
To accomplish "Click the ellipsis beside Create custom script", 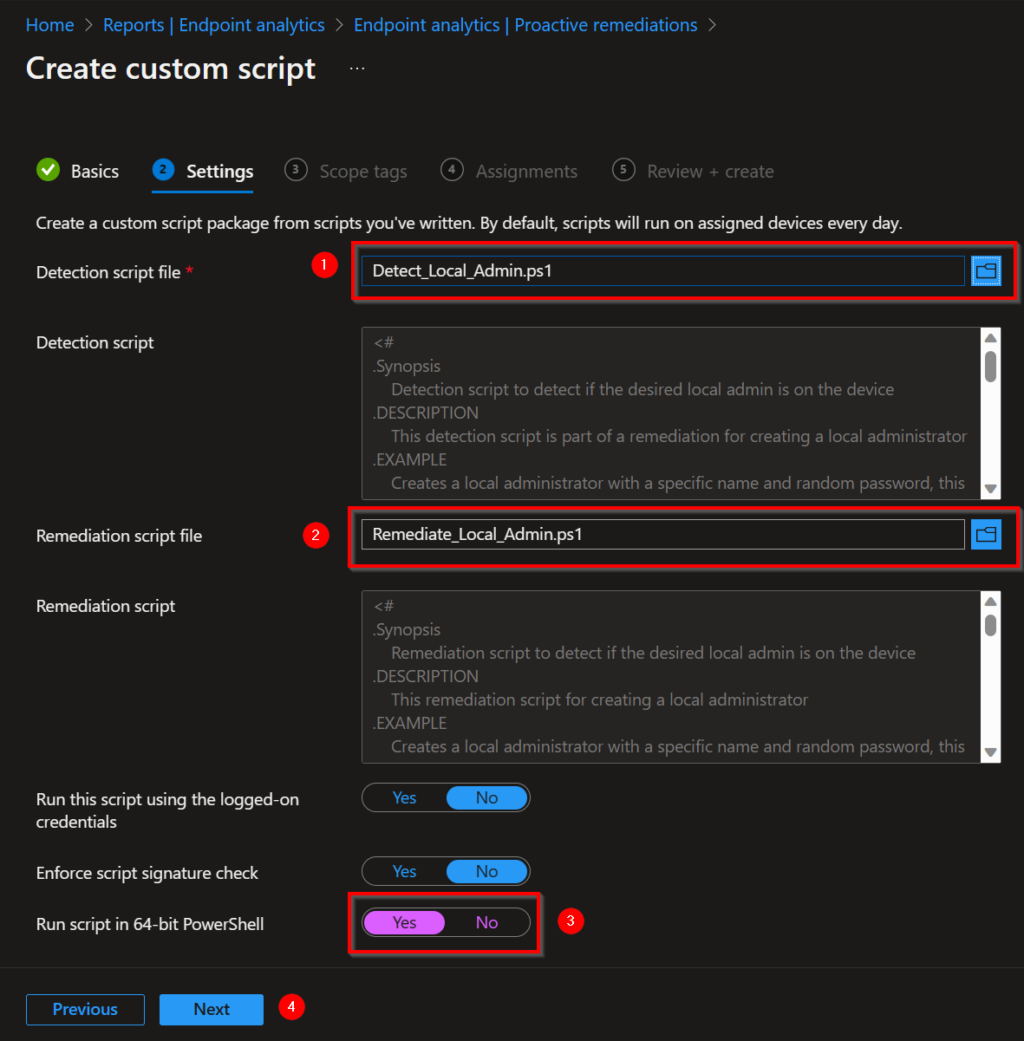I will click(356, 68).
